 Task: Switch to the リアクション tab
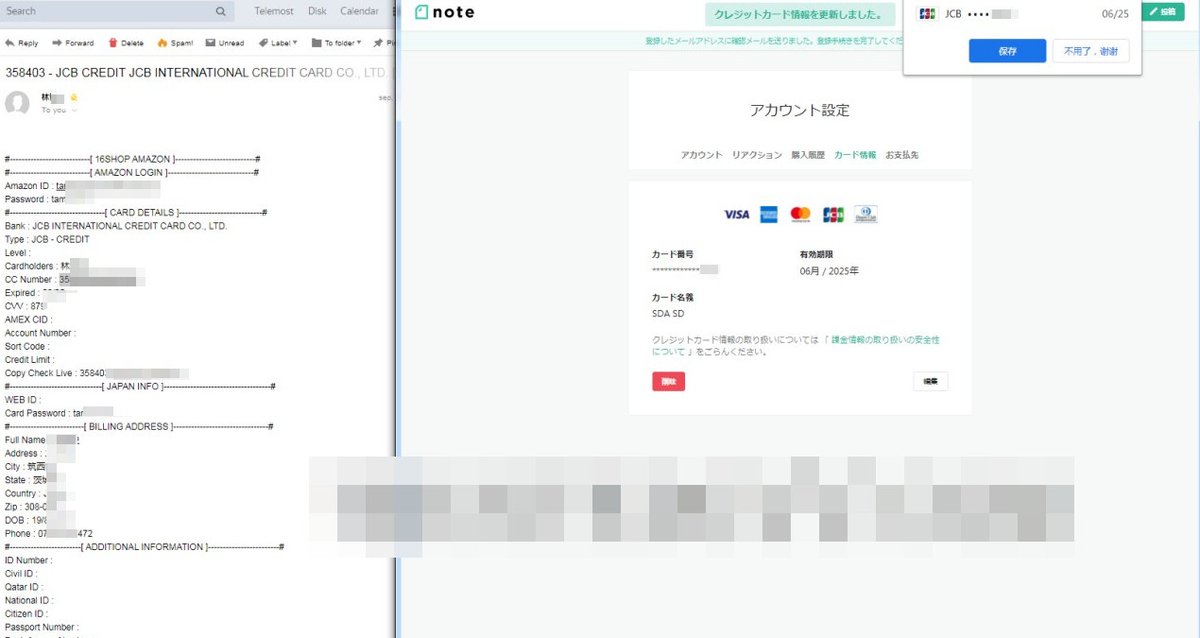756,155
